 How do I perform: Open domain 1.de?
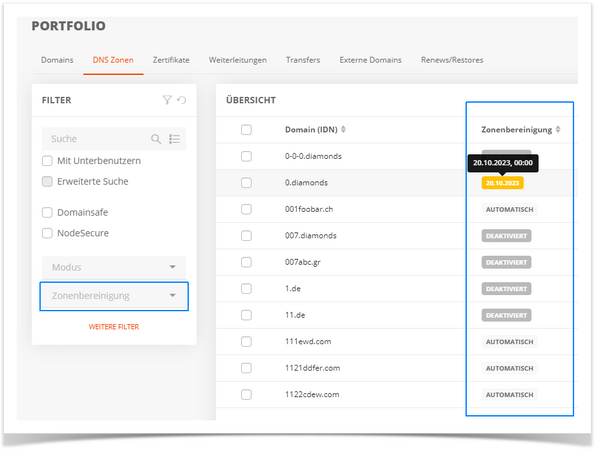(x=293, y=289)
